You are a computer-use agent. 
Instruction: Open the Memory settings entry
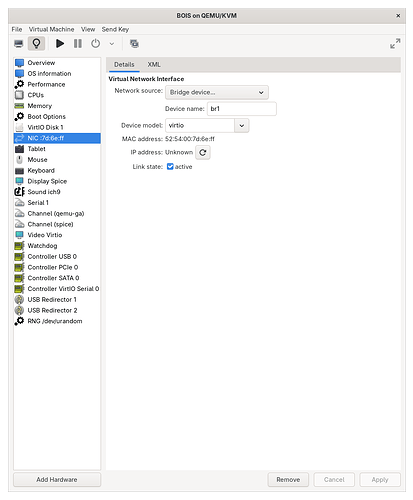point(57,106)
